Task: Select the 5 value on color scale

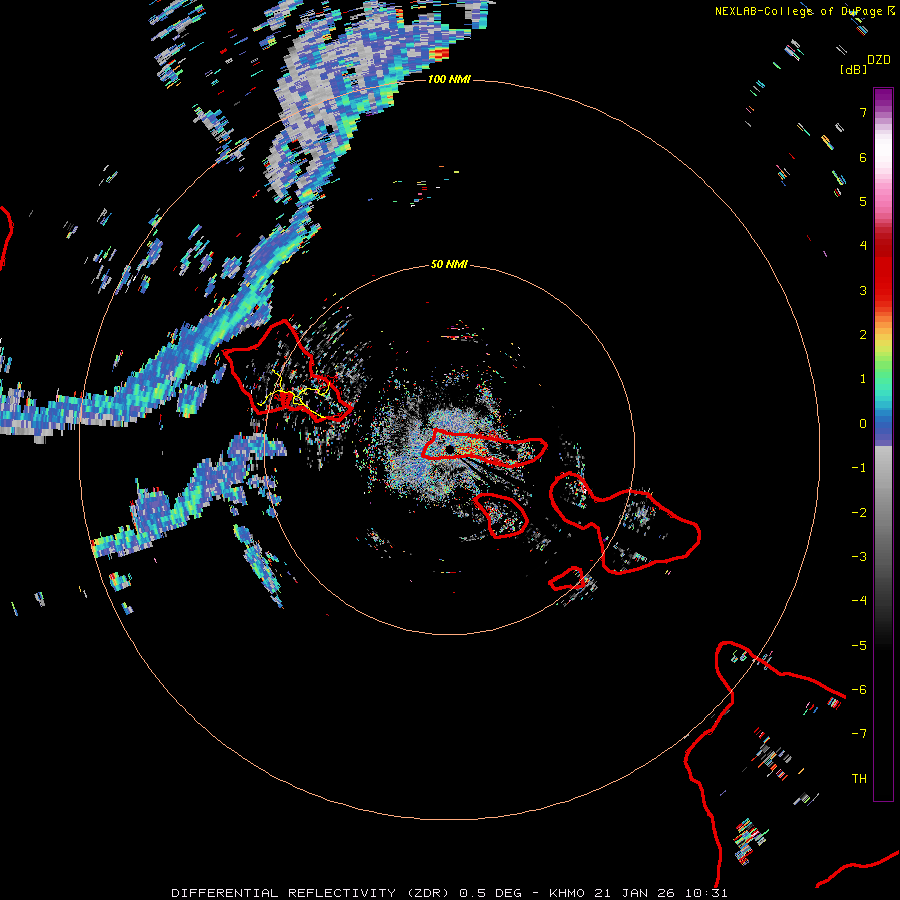Action: pyautogui.click(x=863, y=201)
